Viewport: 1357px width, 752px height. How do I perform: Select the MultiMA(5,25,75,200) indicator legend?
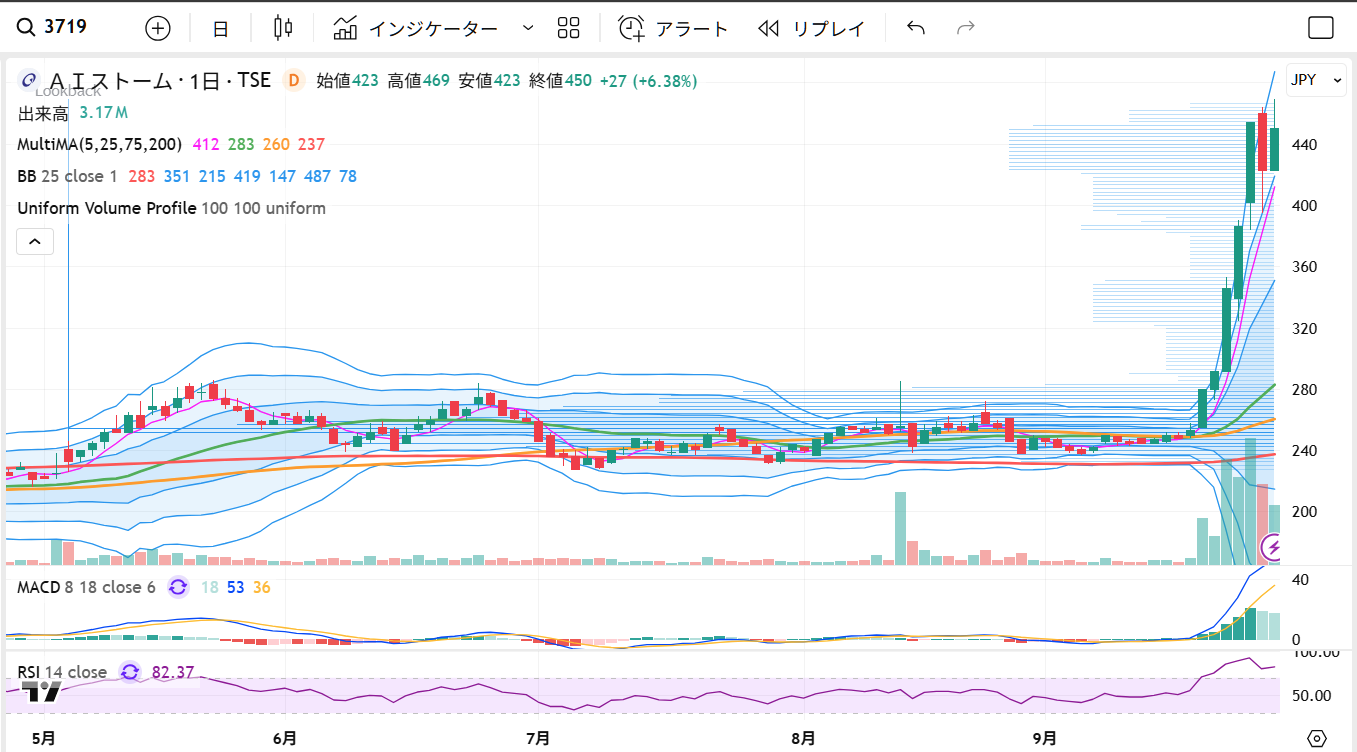(x=99, y=145)
